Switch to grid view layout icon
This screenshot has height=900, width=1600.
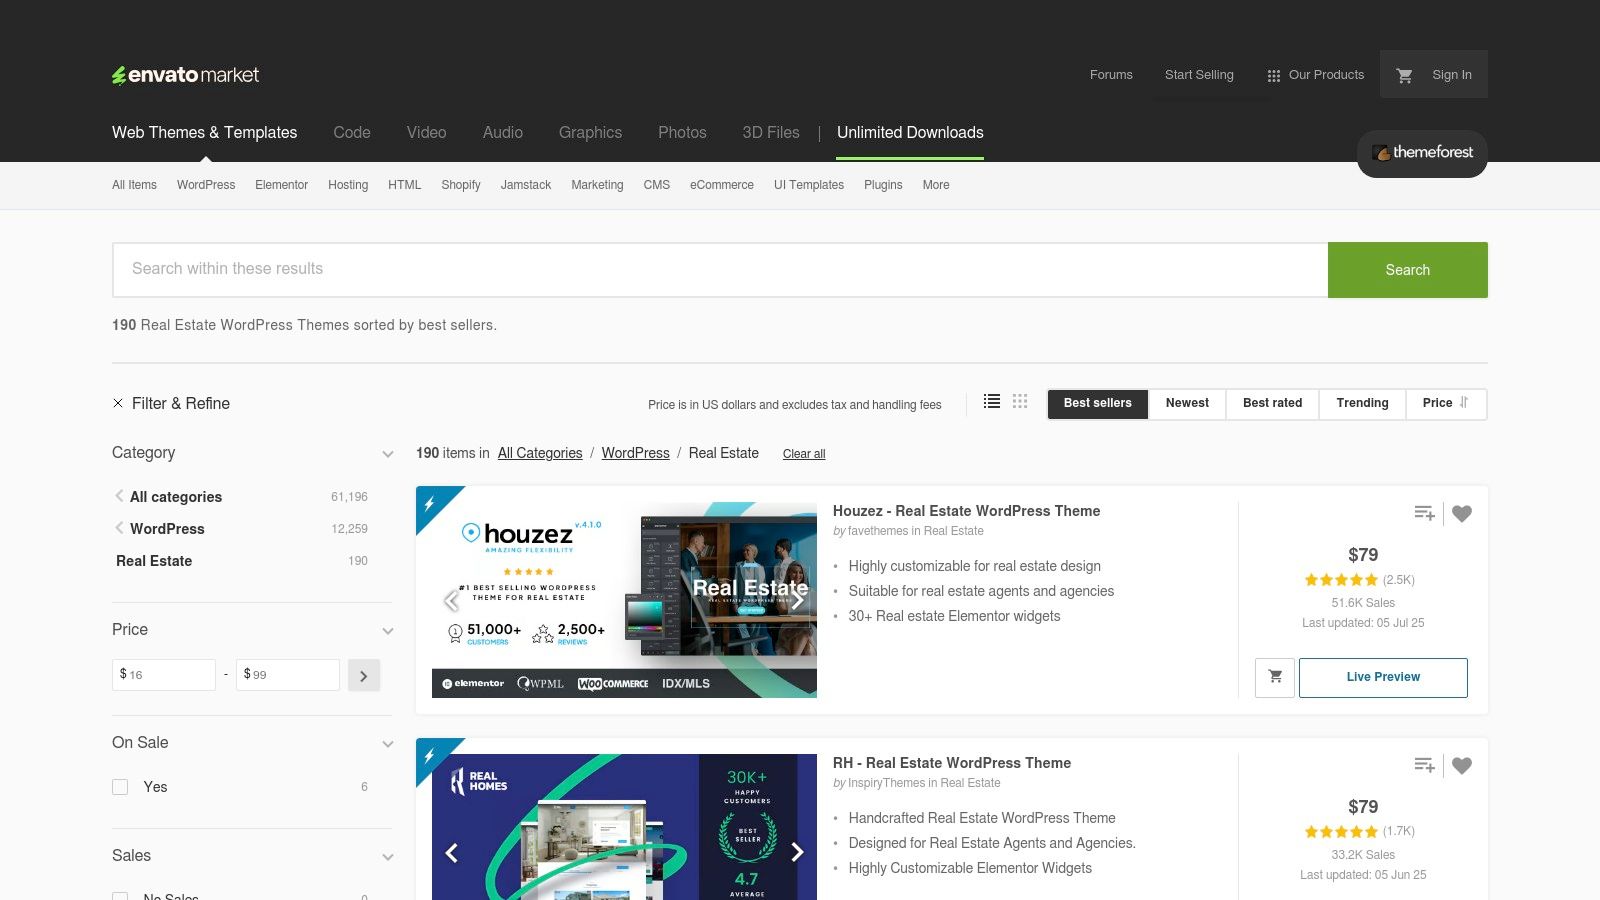point(1020,401)
